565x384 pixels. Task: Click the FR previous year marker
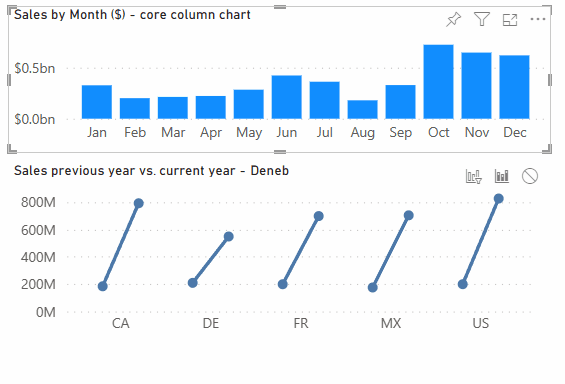click(283, 284)
